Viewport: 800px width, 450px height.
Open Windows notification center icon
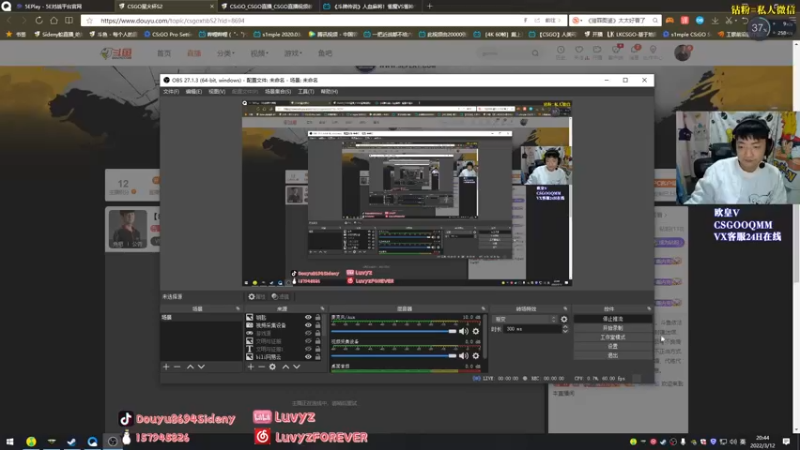click(x=786, y=441)
